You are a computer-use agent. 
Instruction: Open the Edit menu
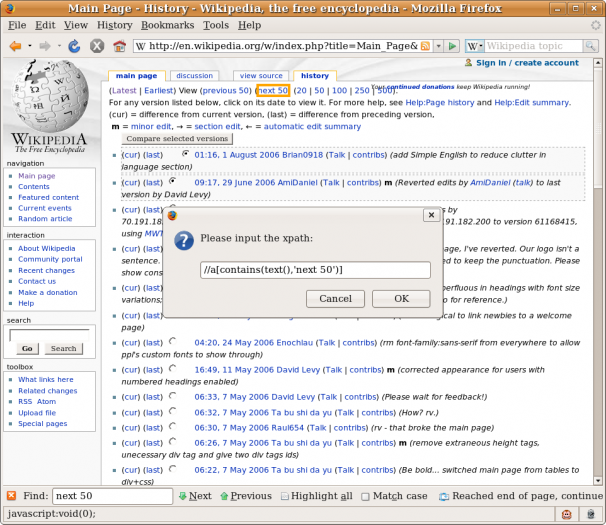[x=45, y=25]
